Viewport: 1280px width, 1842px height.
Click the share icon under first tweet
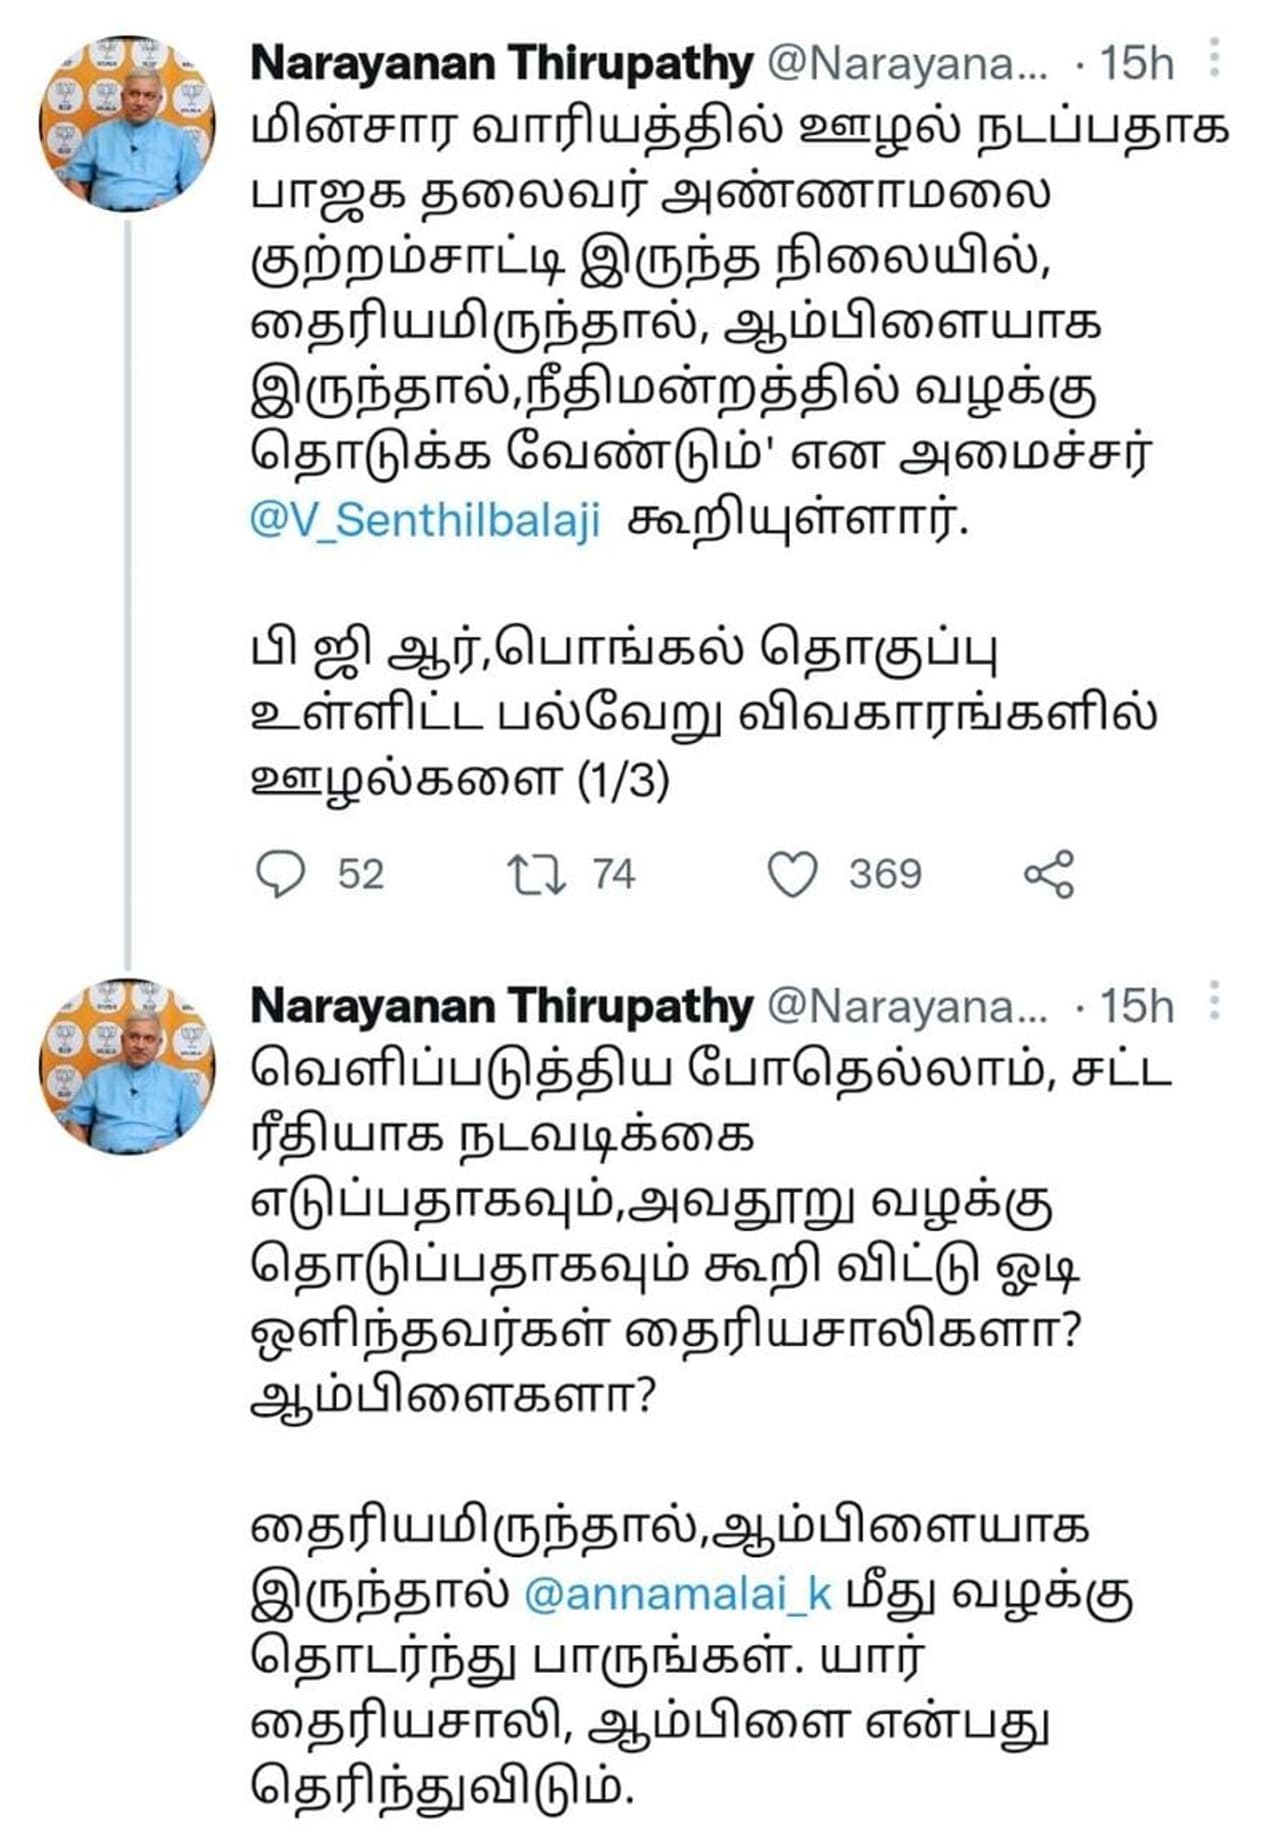[x=1049, y=874]
